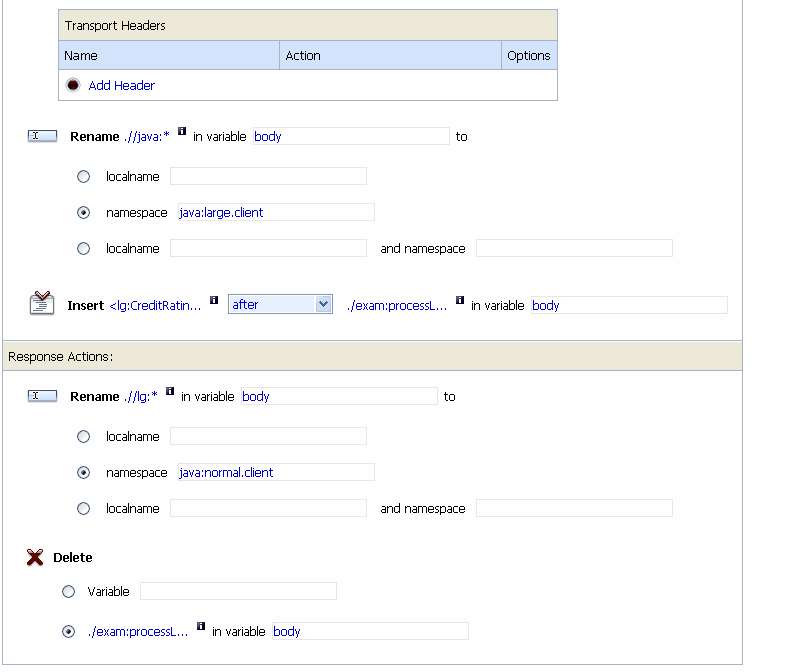Select first localname radio under Rename .//java:*

click(x=83, y=177)
